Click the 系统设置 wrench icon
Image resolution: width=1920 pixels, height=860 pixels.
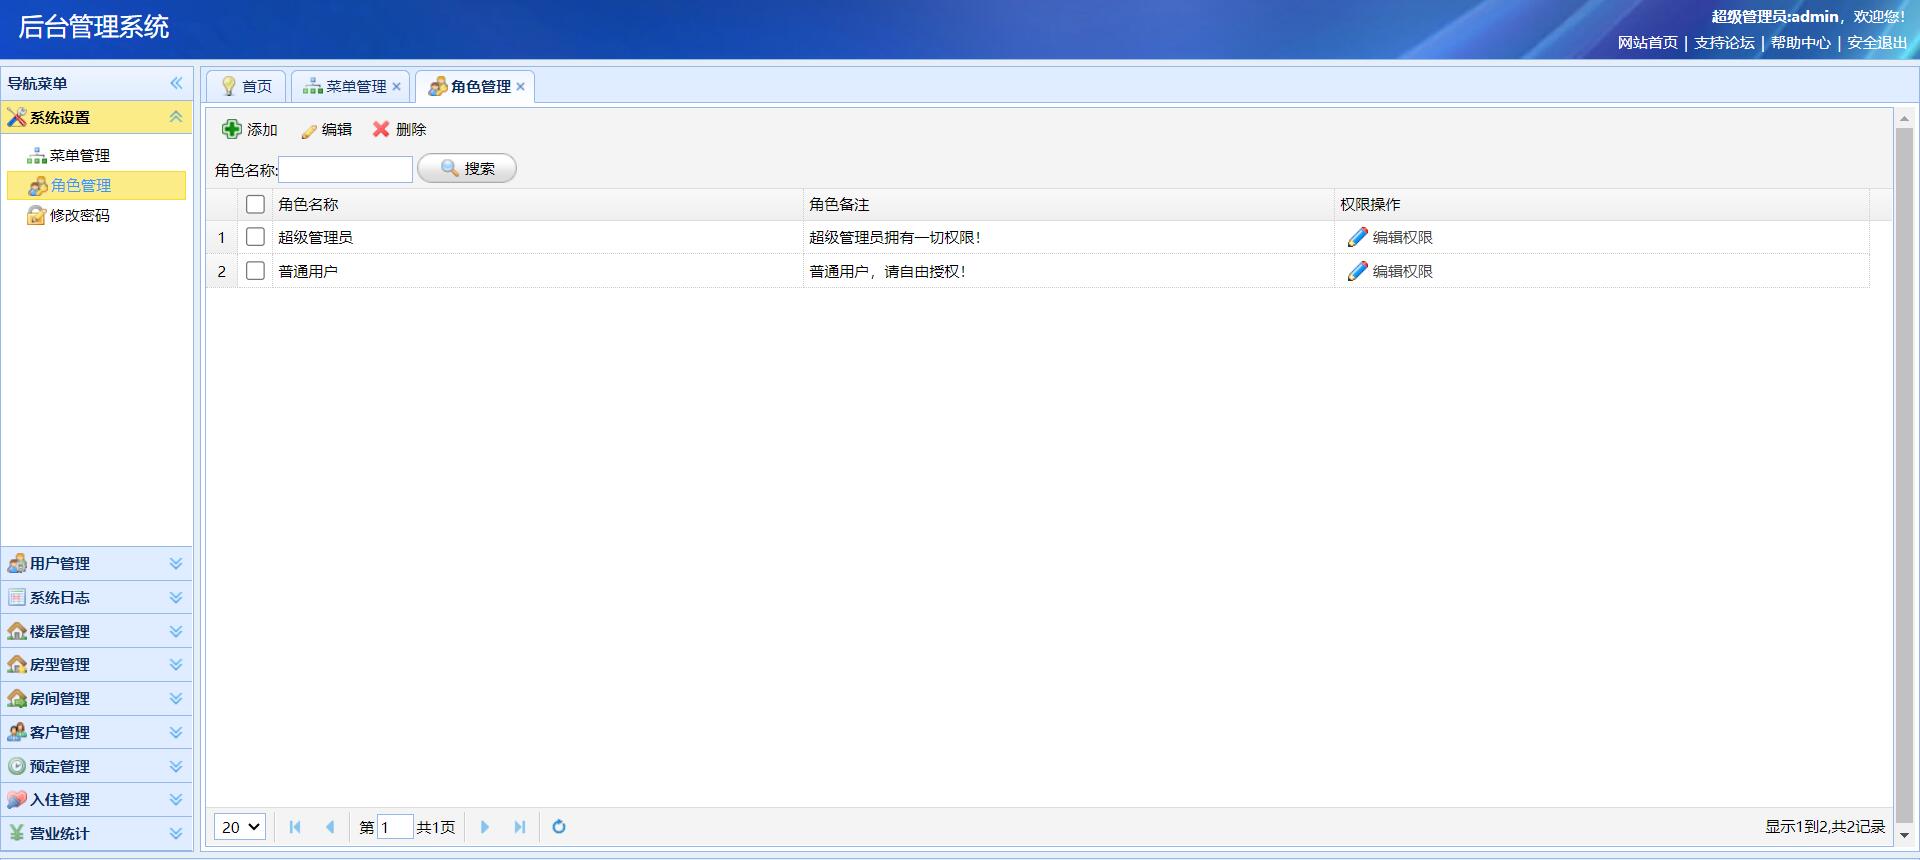point(17,117)
